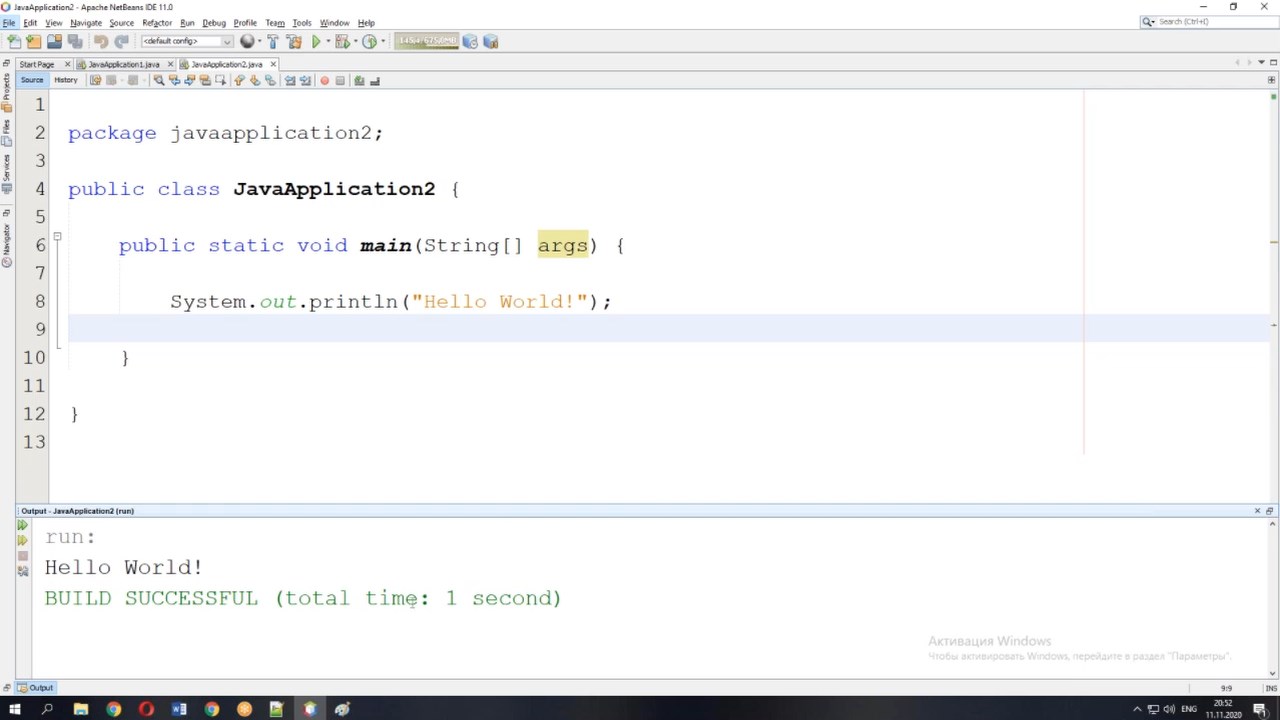The image size is (1280, 720).
Task: Re-run the program from Output panel
Action: coord(22,525)
